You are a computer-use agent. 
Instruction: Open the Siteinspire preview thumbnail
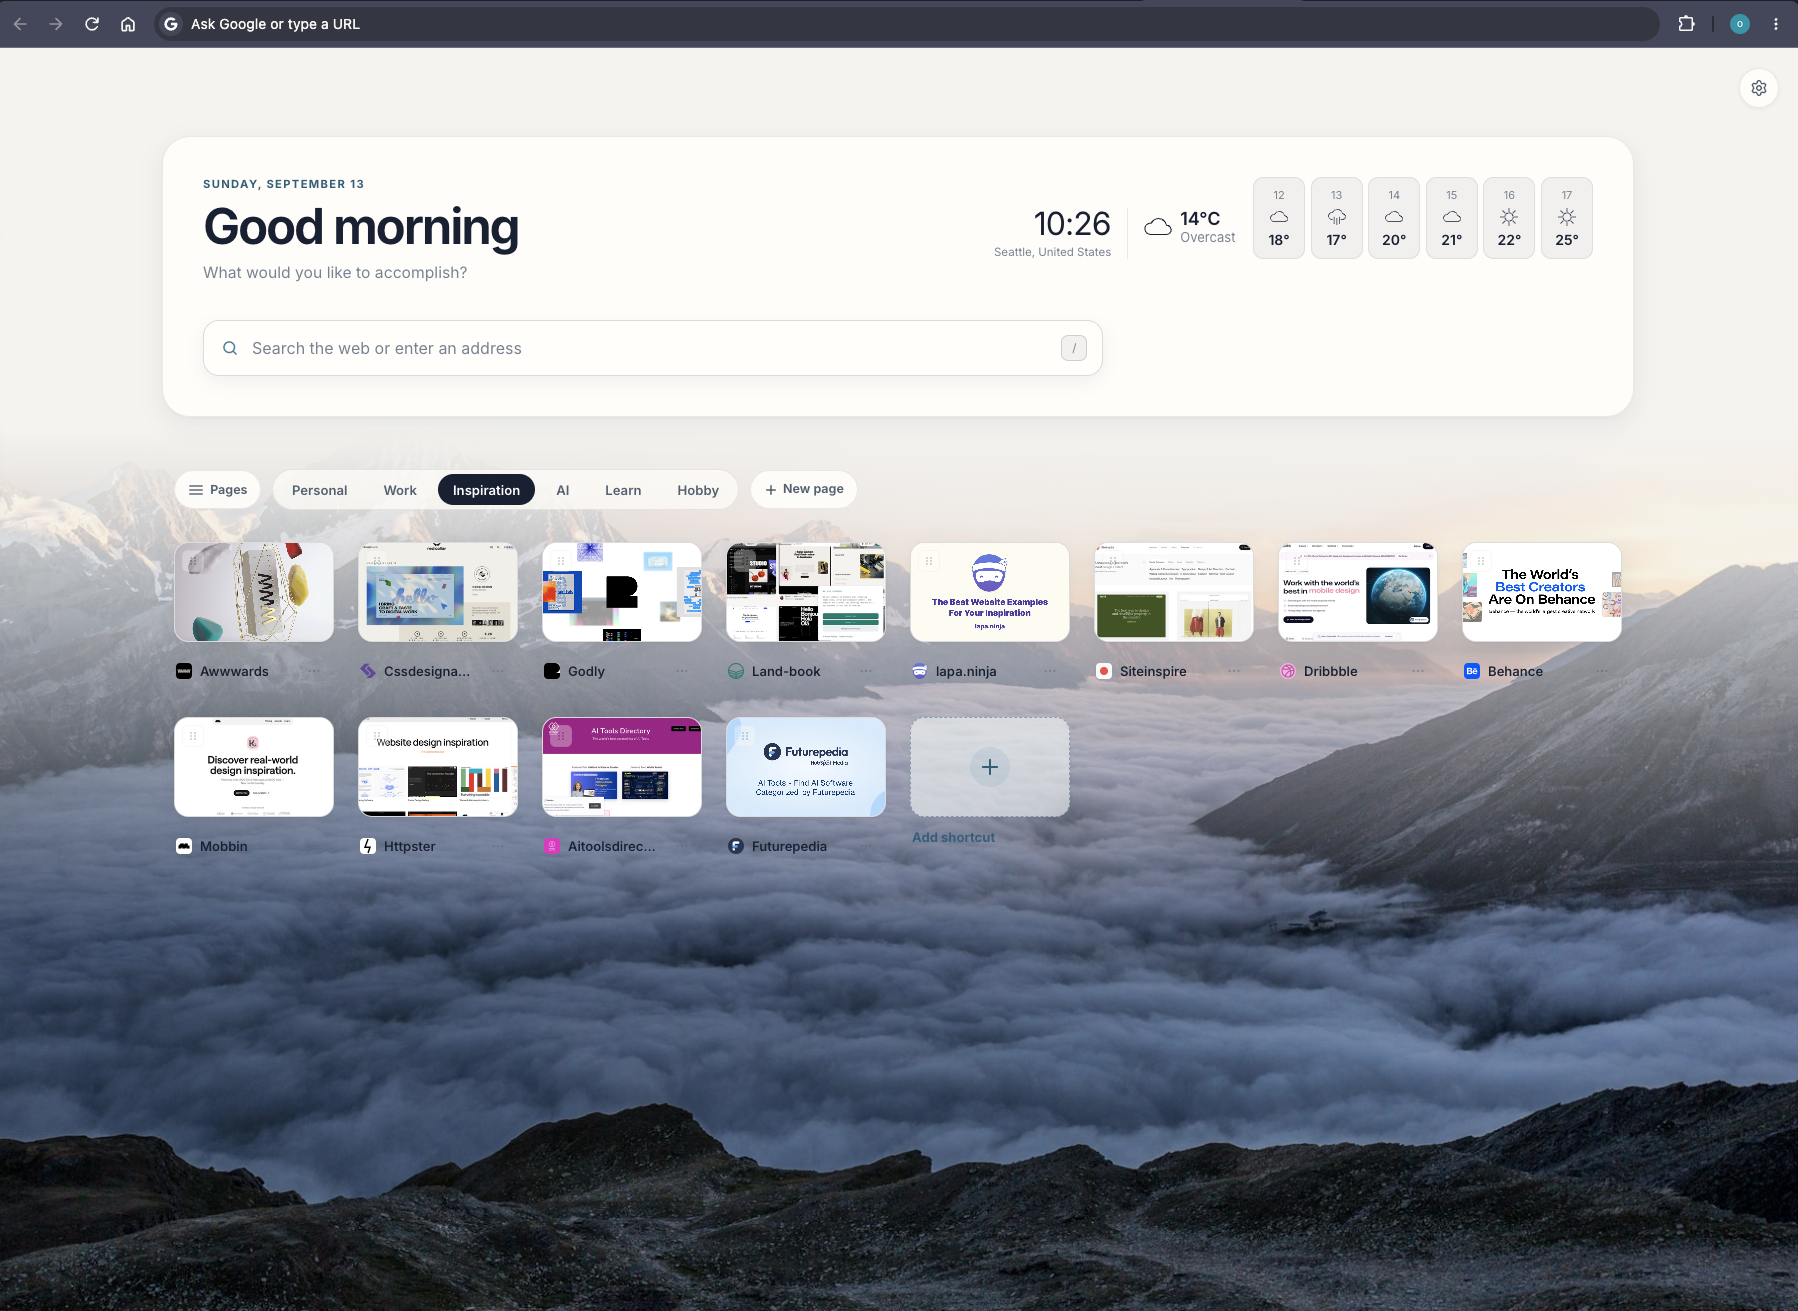pos(1174,592)
